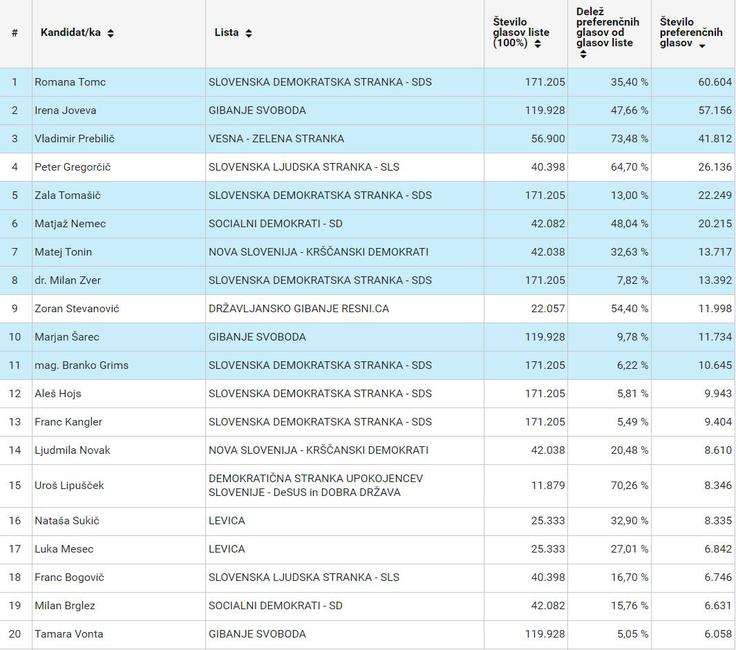The width and height of the screenshot is (736, 650).
Task: Select candidate Zala Tomašič
Action: (67, 195)
